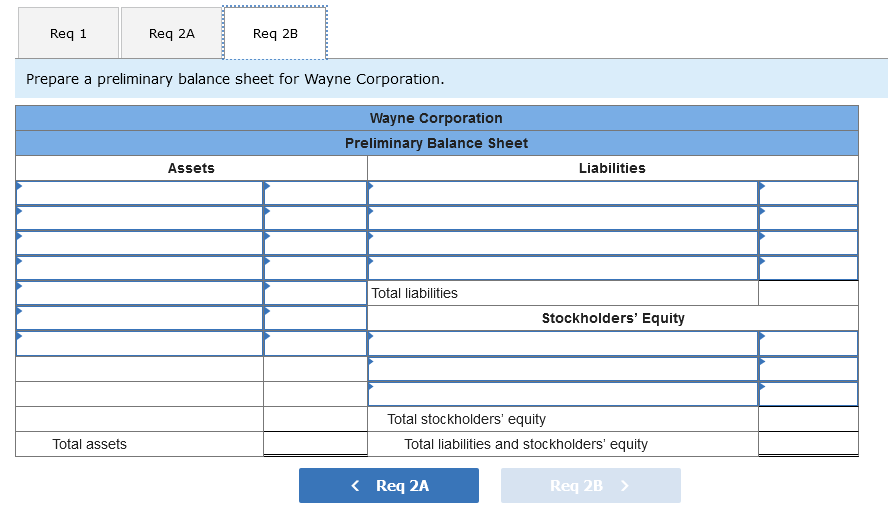
Task: Click the Total liabilities and stockholders' equity amount cell
Action: [x=808, y=444]
